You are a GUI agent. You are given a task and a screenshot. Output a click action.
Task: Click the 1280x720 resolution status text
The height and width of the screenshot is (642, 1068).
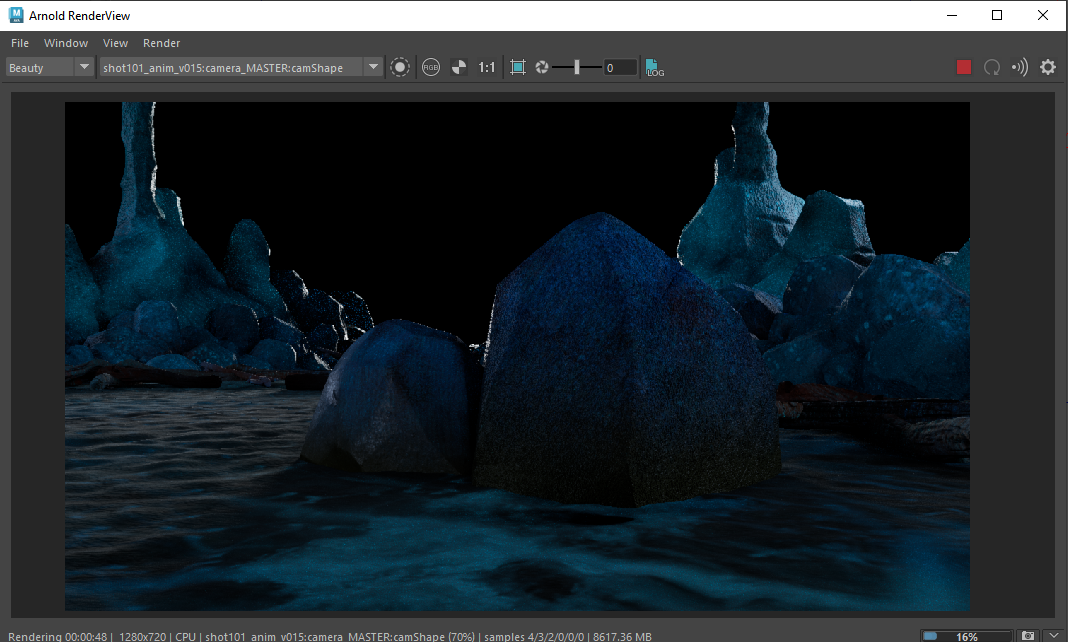pyautogui.click(x=142, y=637)
